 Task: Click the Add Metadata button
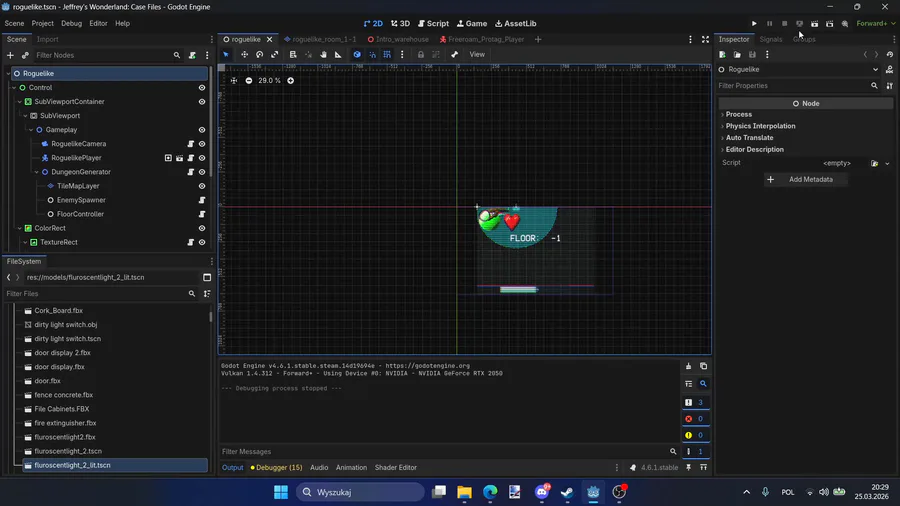(806, 180)
